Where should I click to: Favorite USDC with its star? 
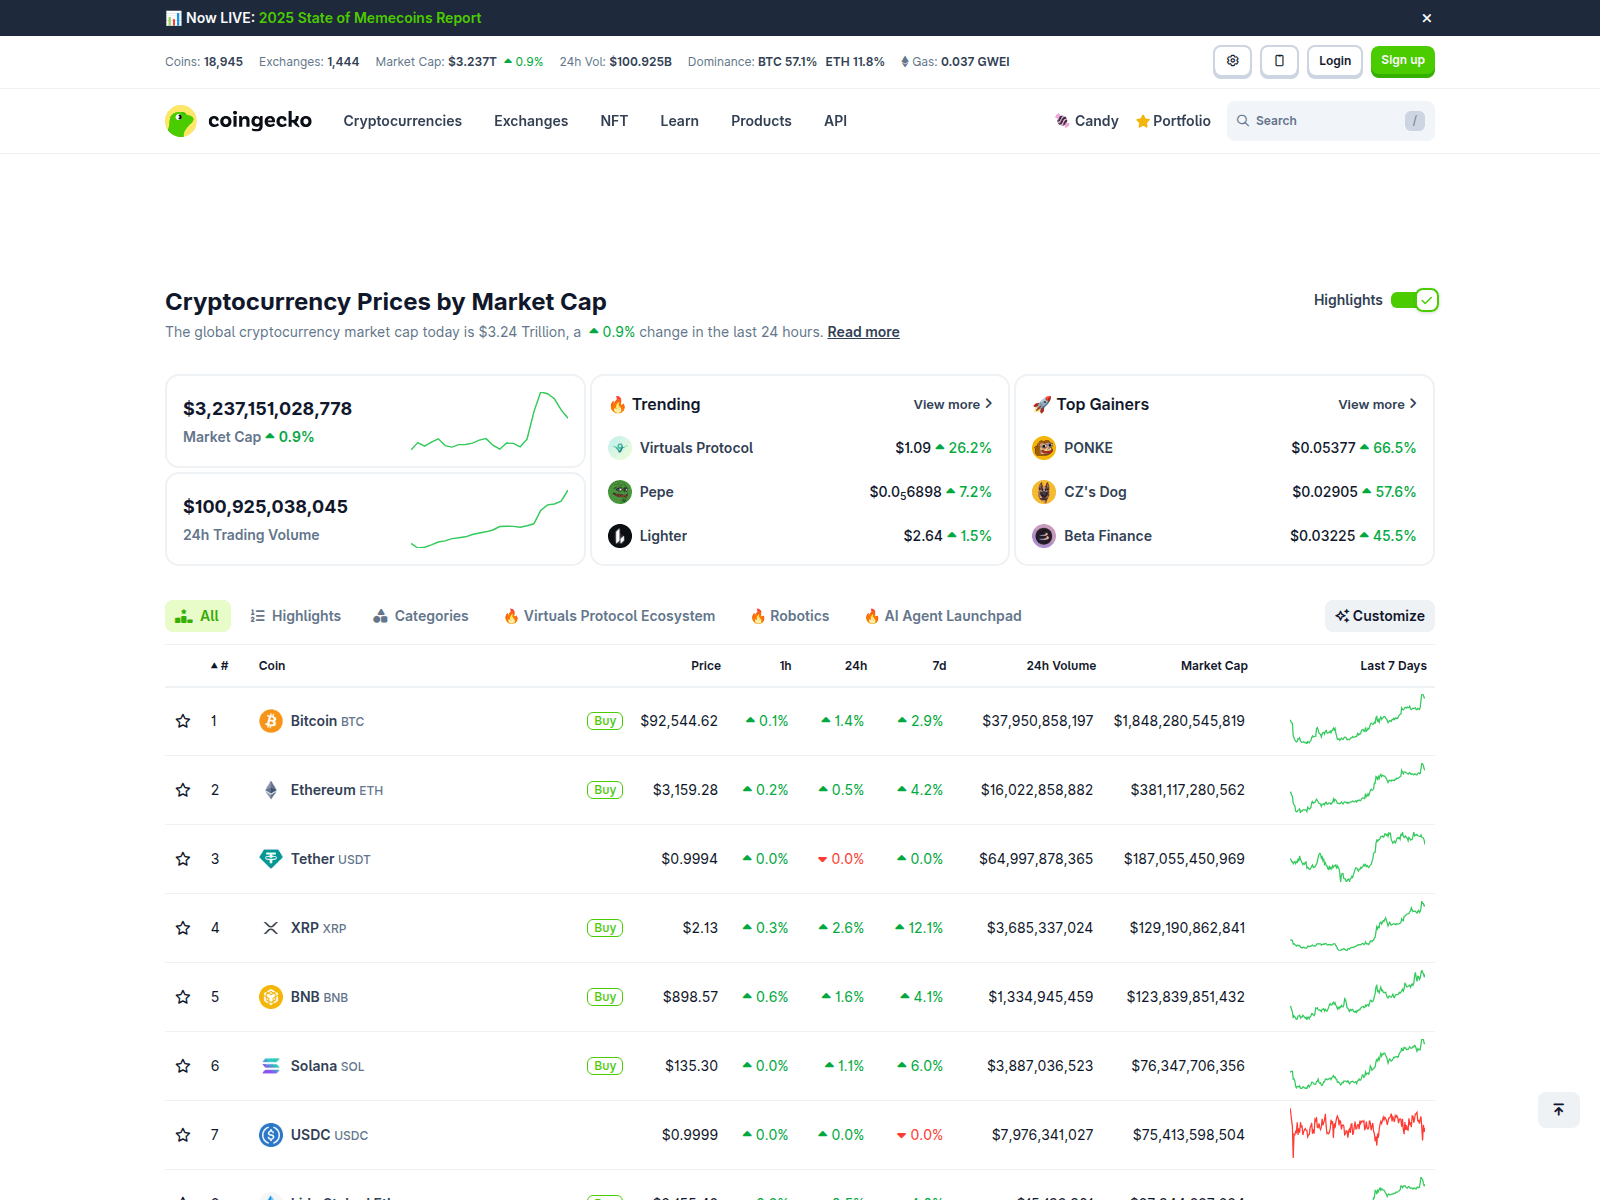pos(183,1135)
